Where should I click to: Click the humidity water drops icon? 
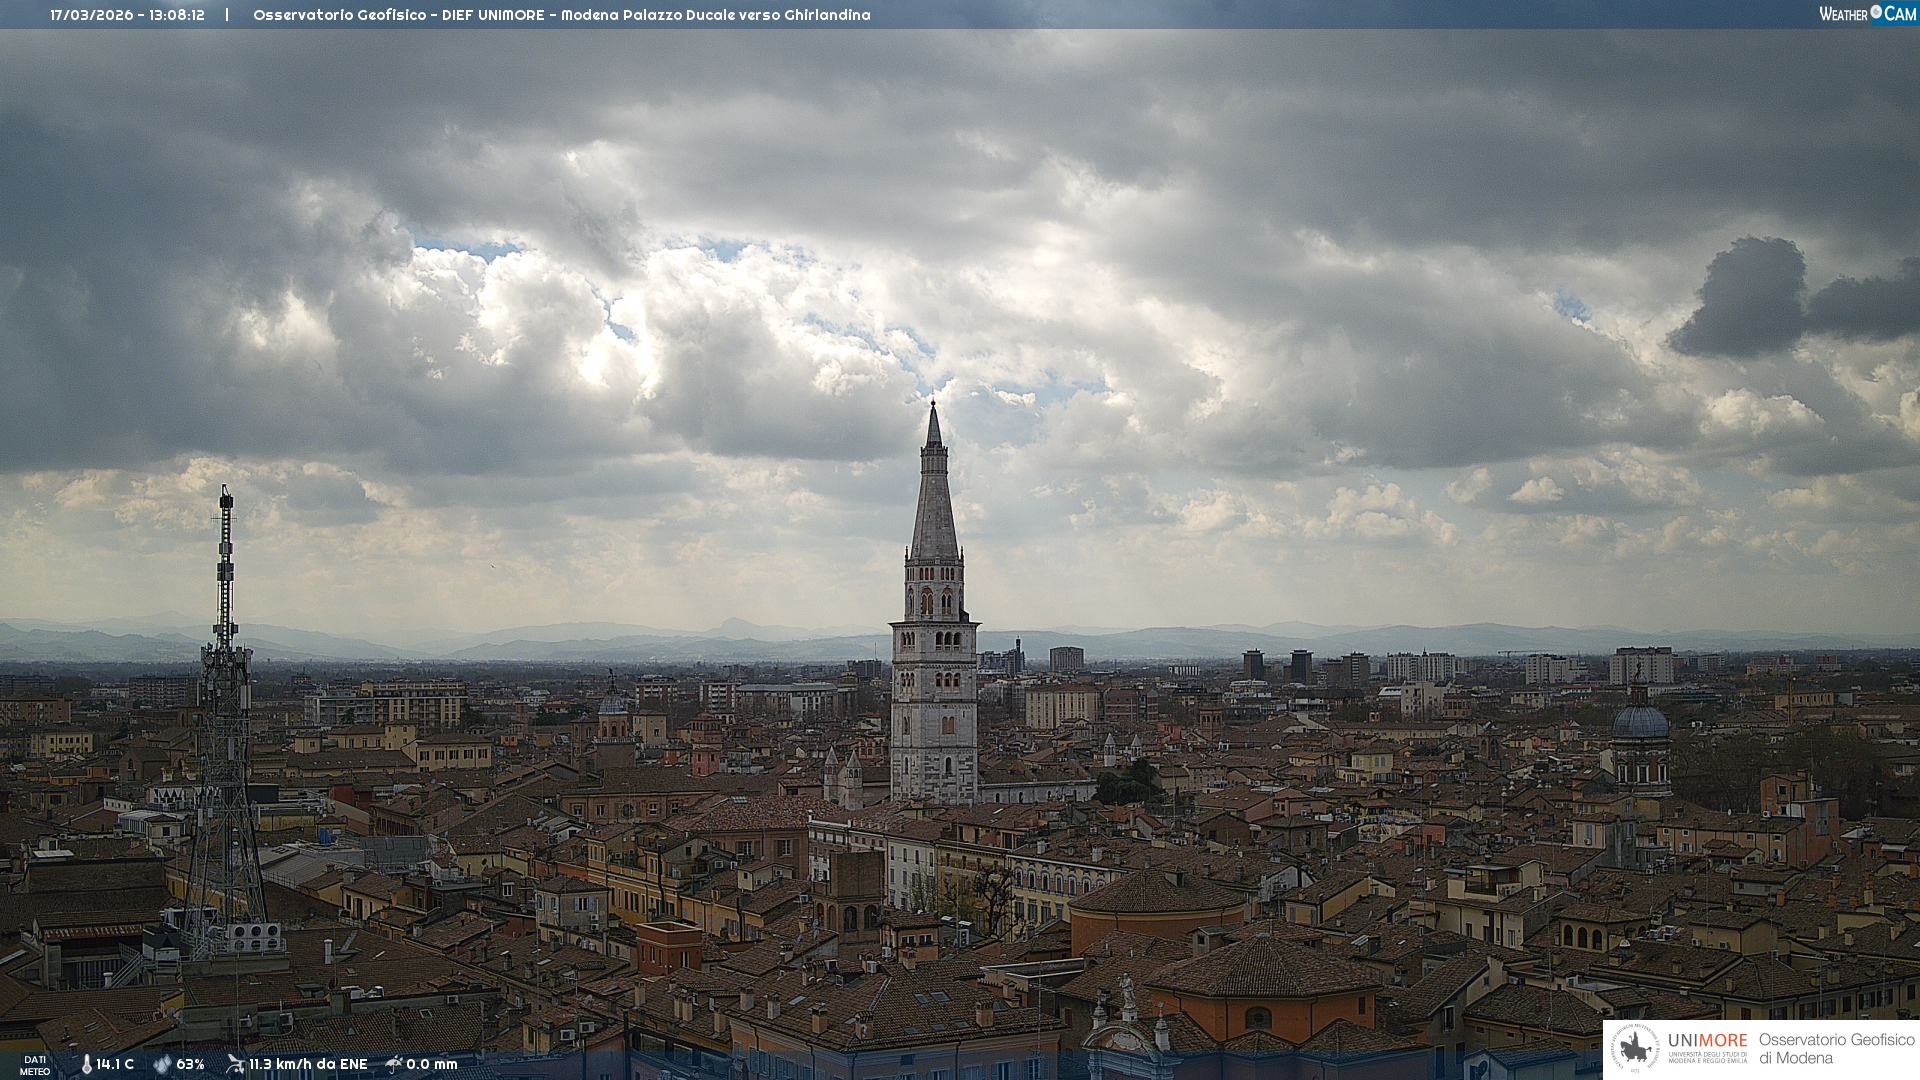point(162,1064)
